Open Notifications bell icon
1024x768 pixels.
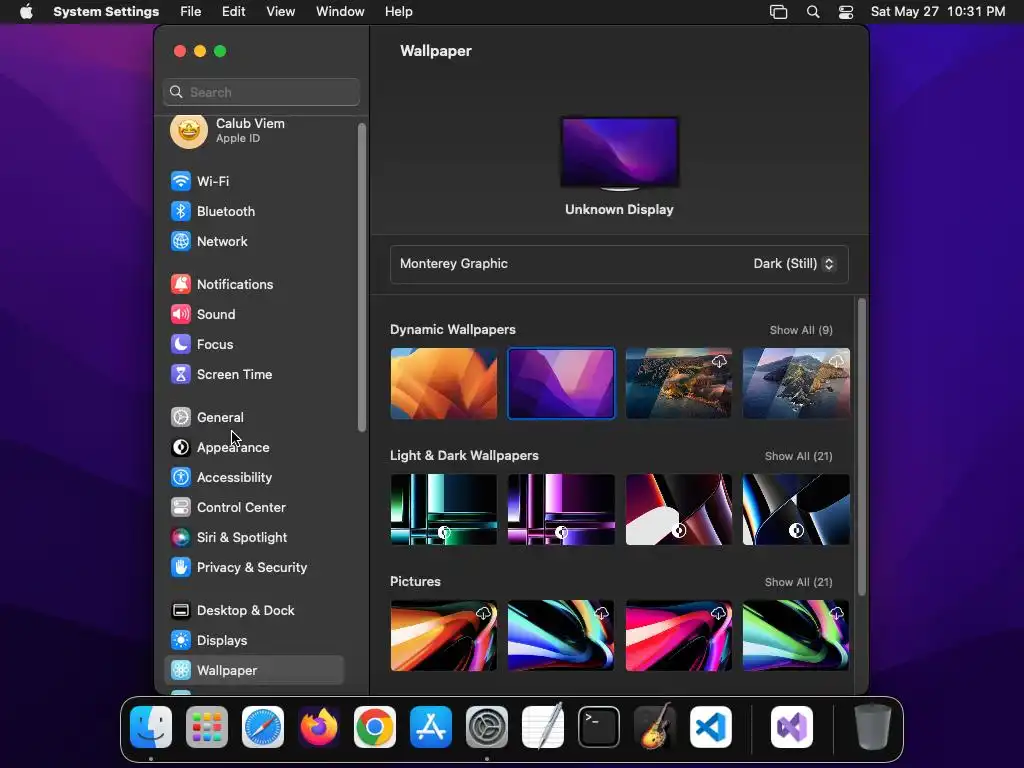click(x=181, y=284)
